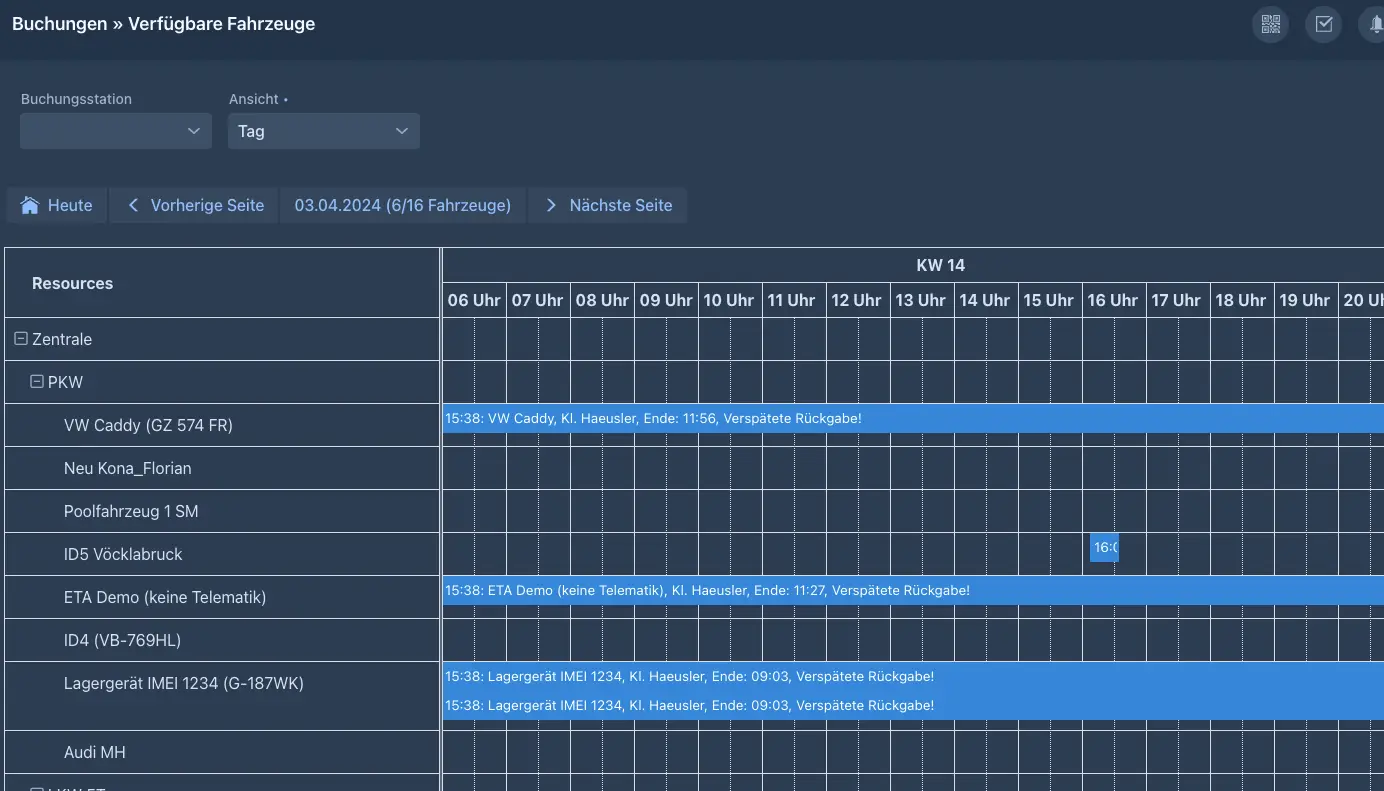Open the Buchungsstation dropdown
The image size is (1384, 791).
116,131
